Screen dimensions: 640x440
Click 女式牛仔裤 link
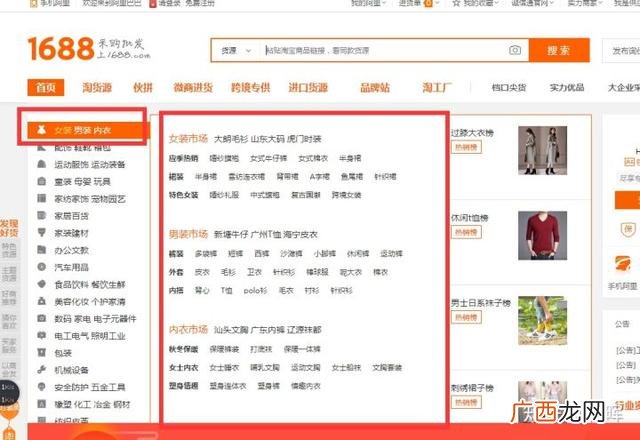[269, 158]
